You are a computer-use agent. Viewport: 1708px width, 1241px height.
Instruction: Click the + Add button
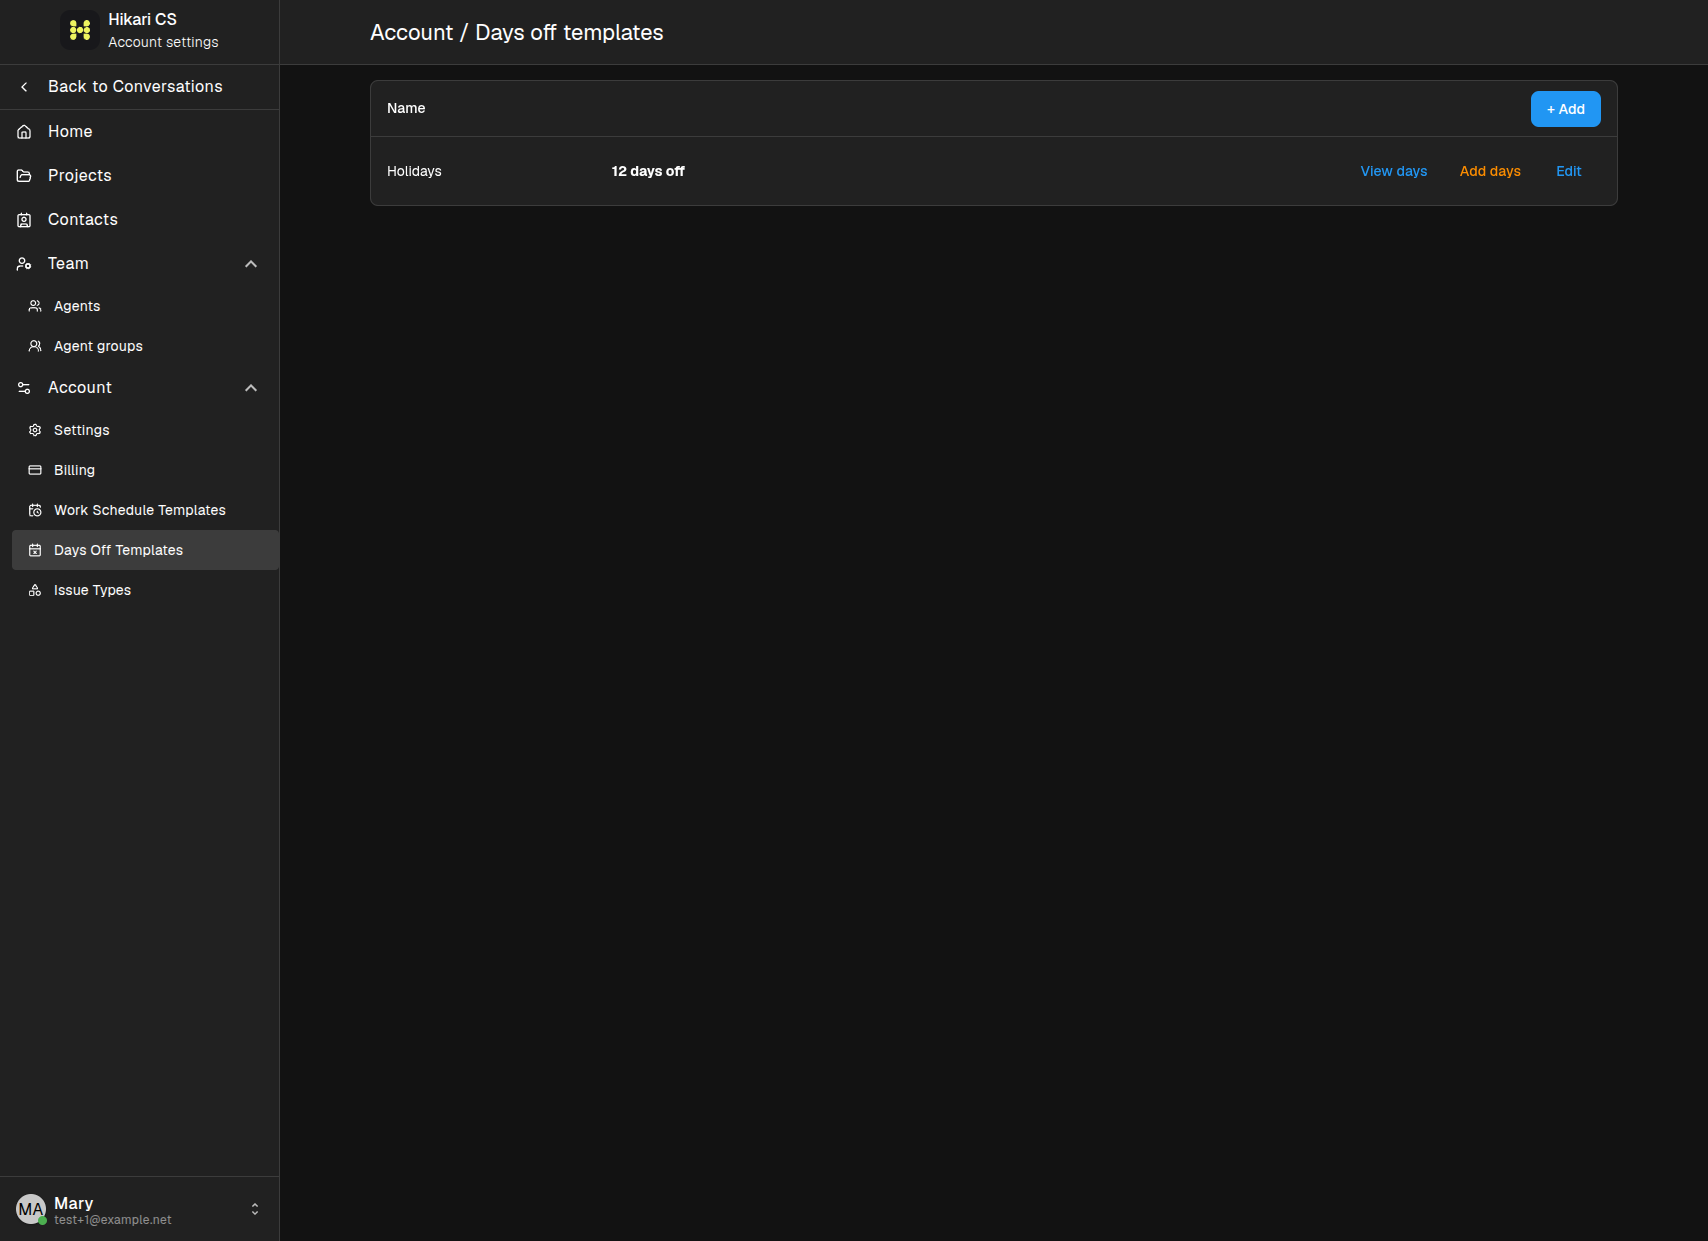(x=1565, y=109)
